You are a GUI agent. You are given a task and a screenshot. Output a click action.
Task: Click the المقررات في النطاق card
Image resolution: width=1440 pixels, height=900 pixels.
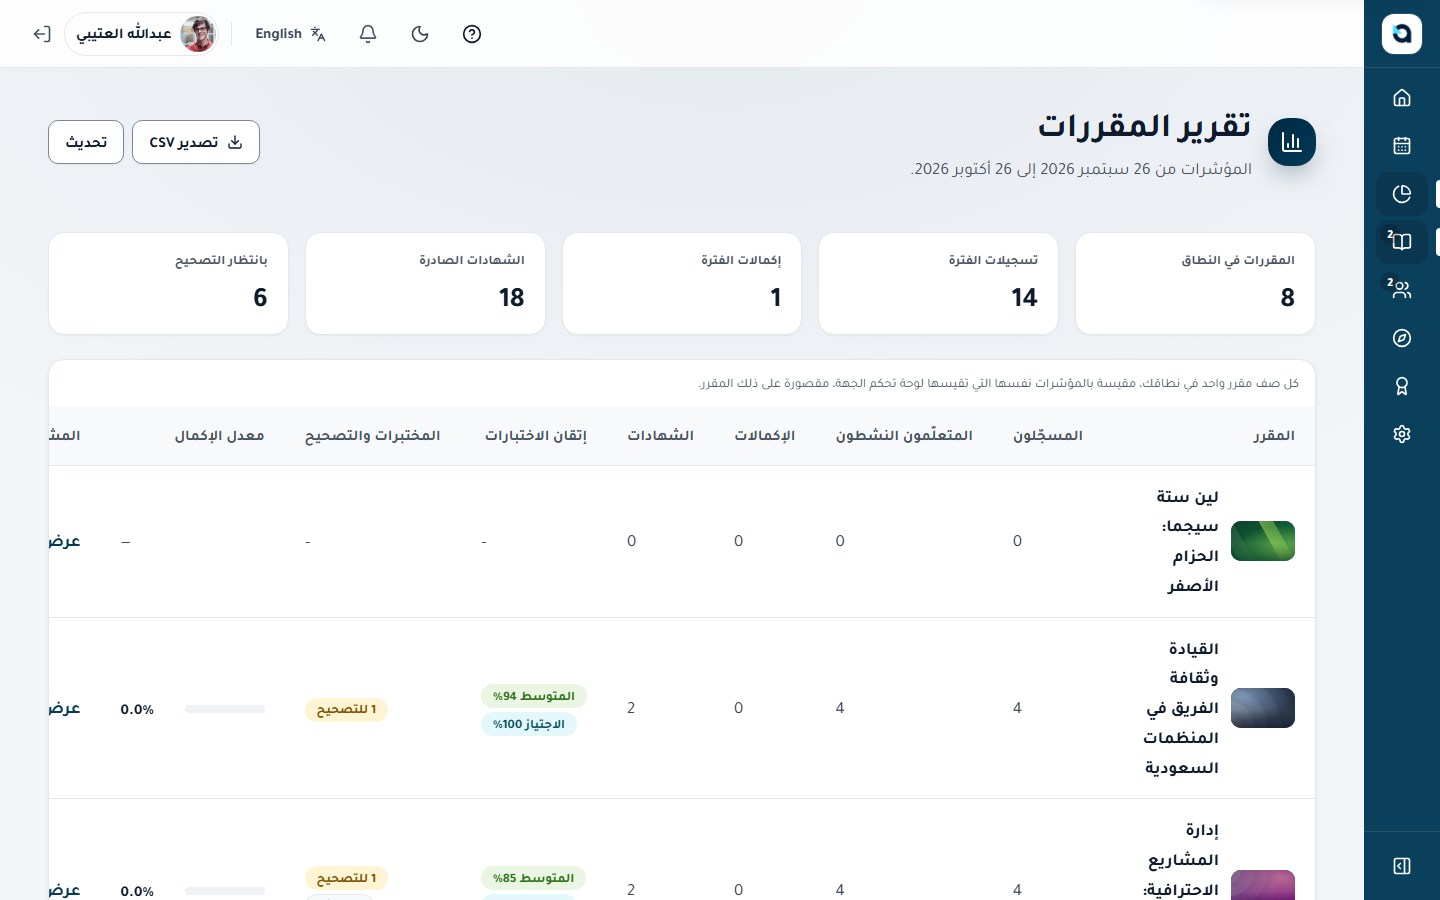(1195, 284)
